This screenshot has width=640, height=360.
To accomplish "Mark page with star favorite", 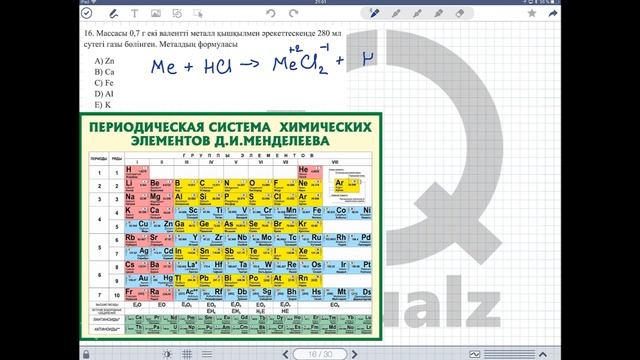I will tap(531, 13).
